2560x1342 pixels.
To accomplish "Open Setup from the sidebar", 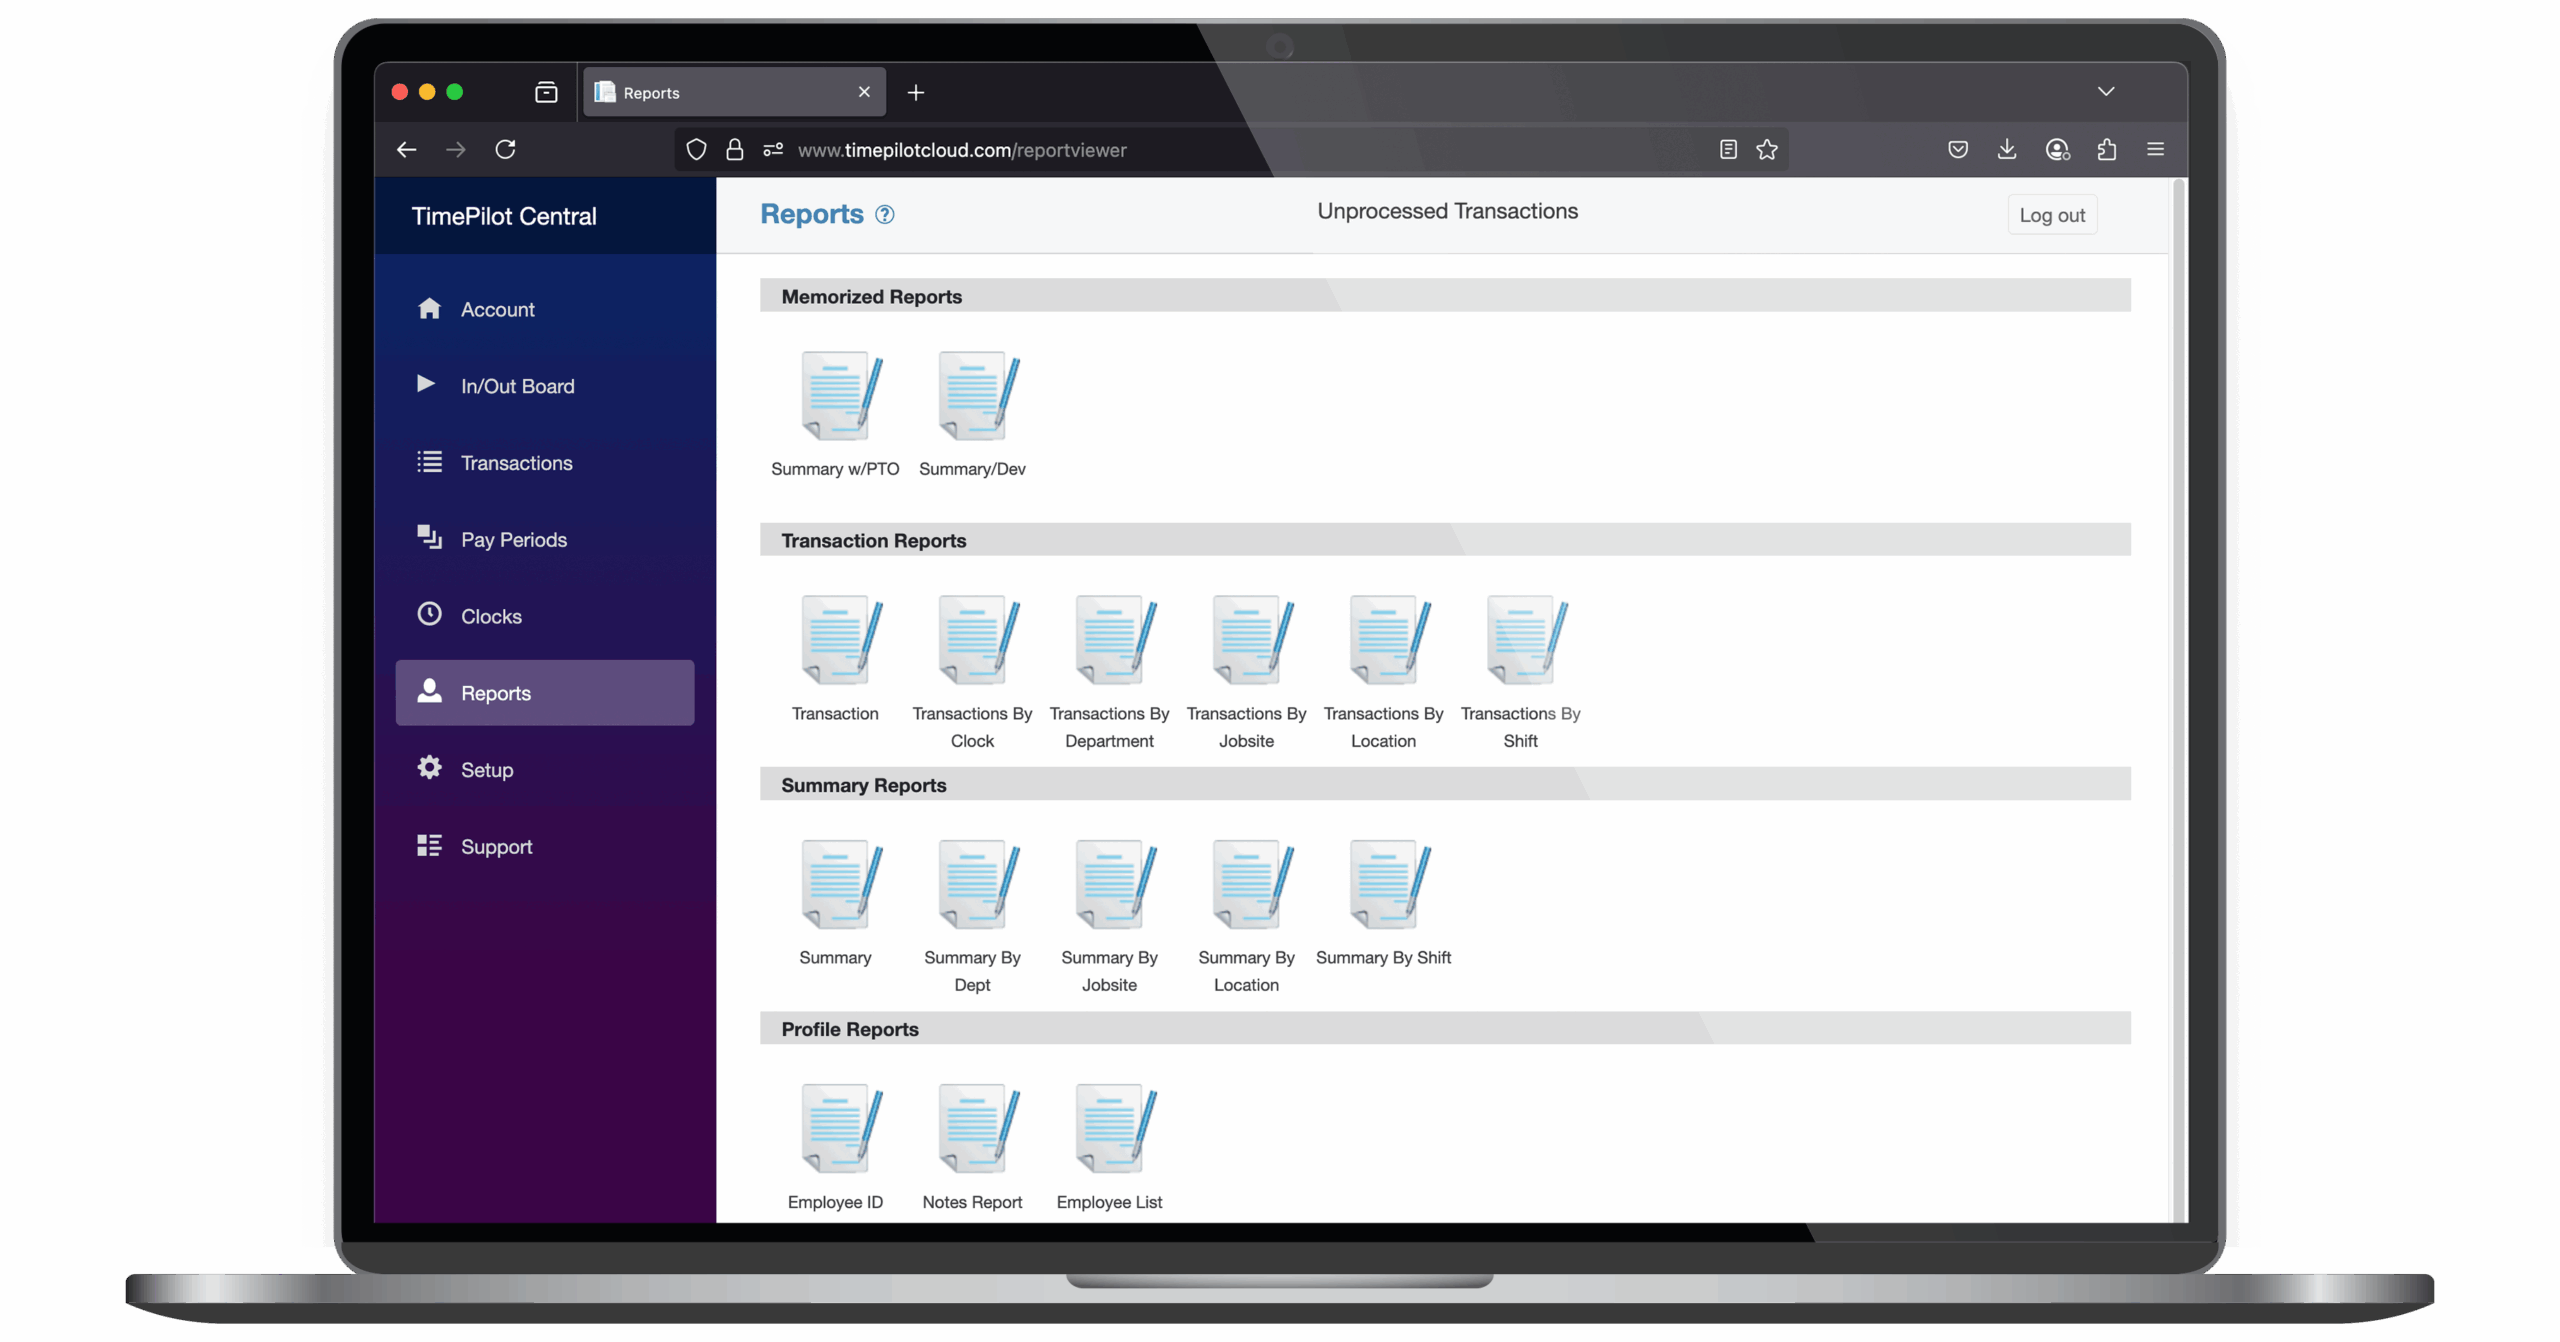I will [x=486, y=770].
